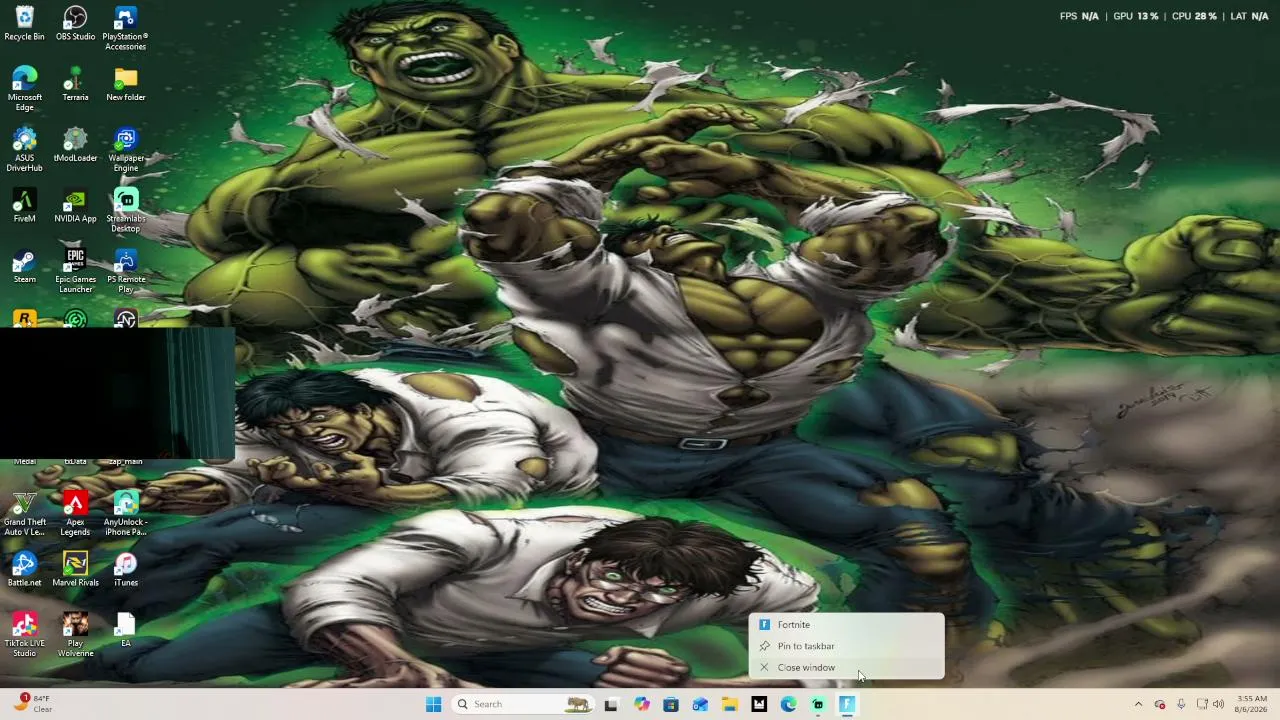This screenshot has width=1280, height=720.
Task: Select the Grand Theft Auto V desktop icon
Action: click(25, 514)
